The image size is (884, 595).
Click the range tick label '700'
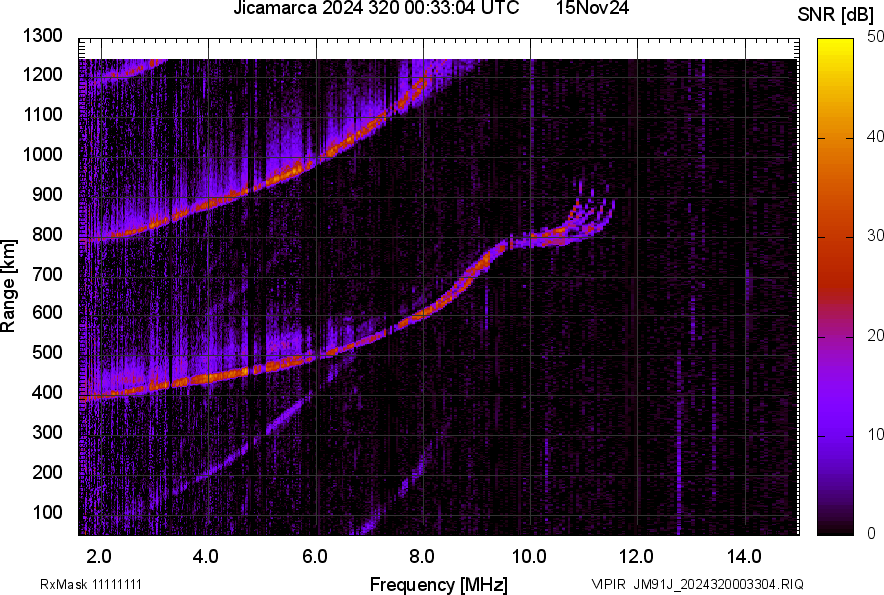pyautogui.click(x=47, y=274)
